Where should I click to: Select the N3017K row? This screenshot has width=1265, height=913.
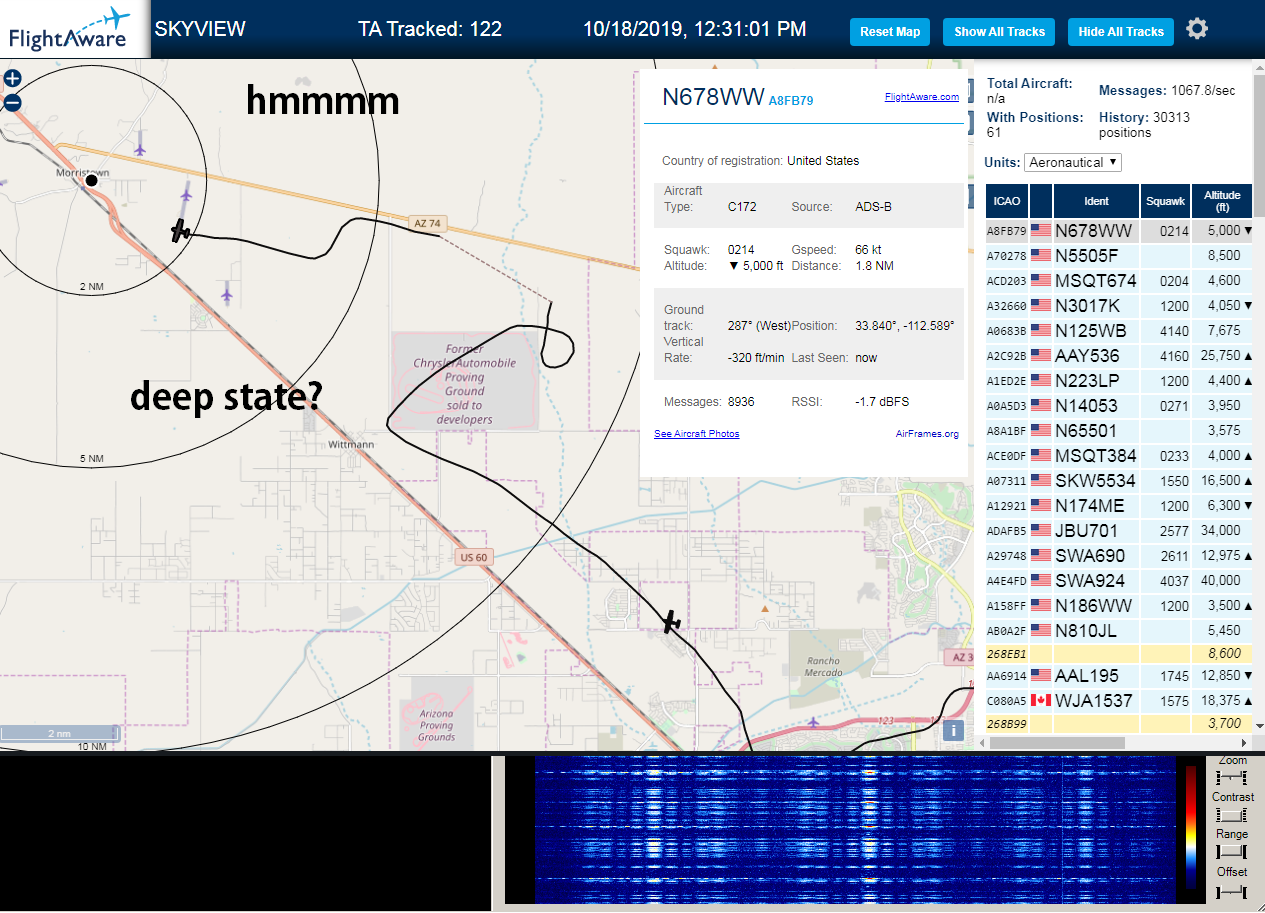(1119, 305)
